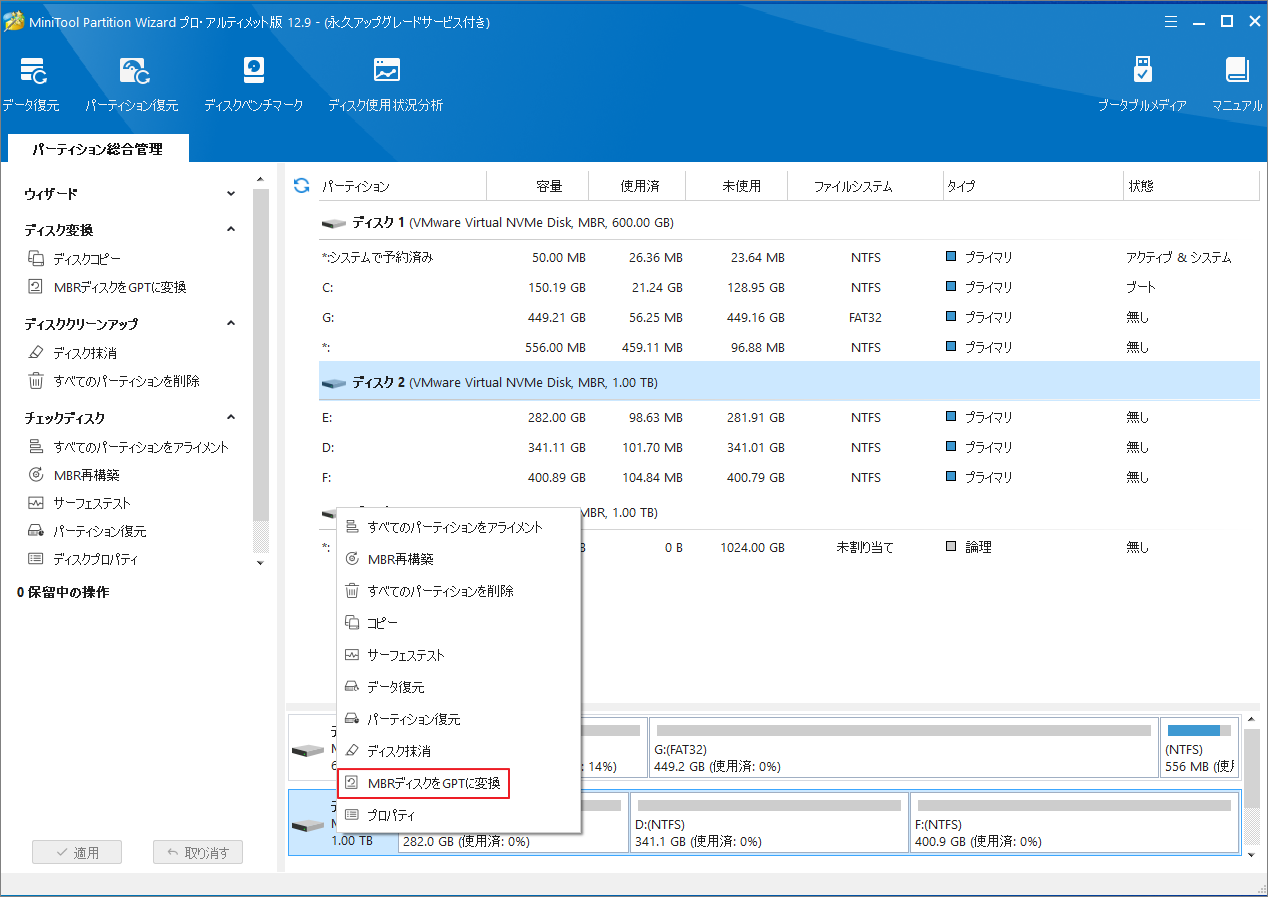Select *:システムで予約済み partition row
The height and width of the screenshot is (897, 1268).
click(x=789, y=257)
